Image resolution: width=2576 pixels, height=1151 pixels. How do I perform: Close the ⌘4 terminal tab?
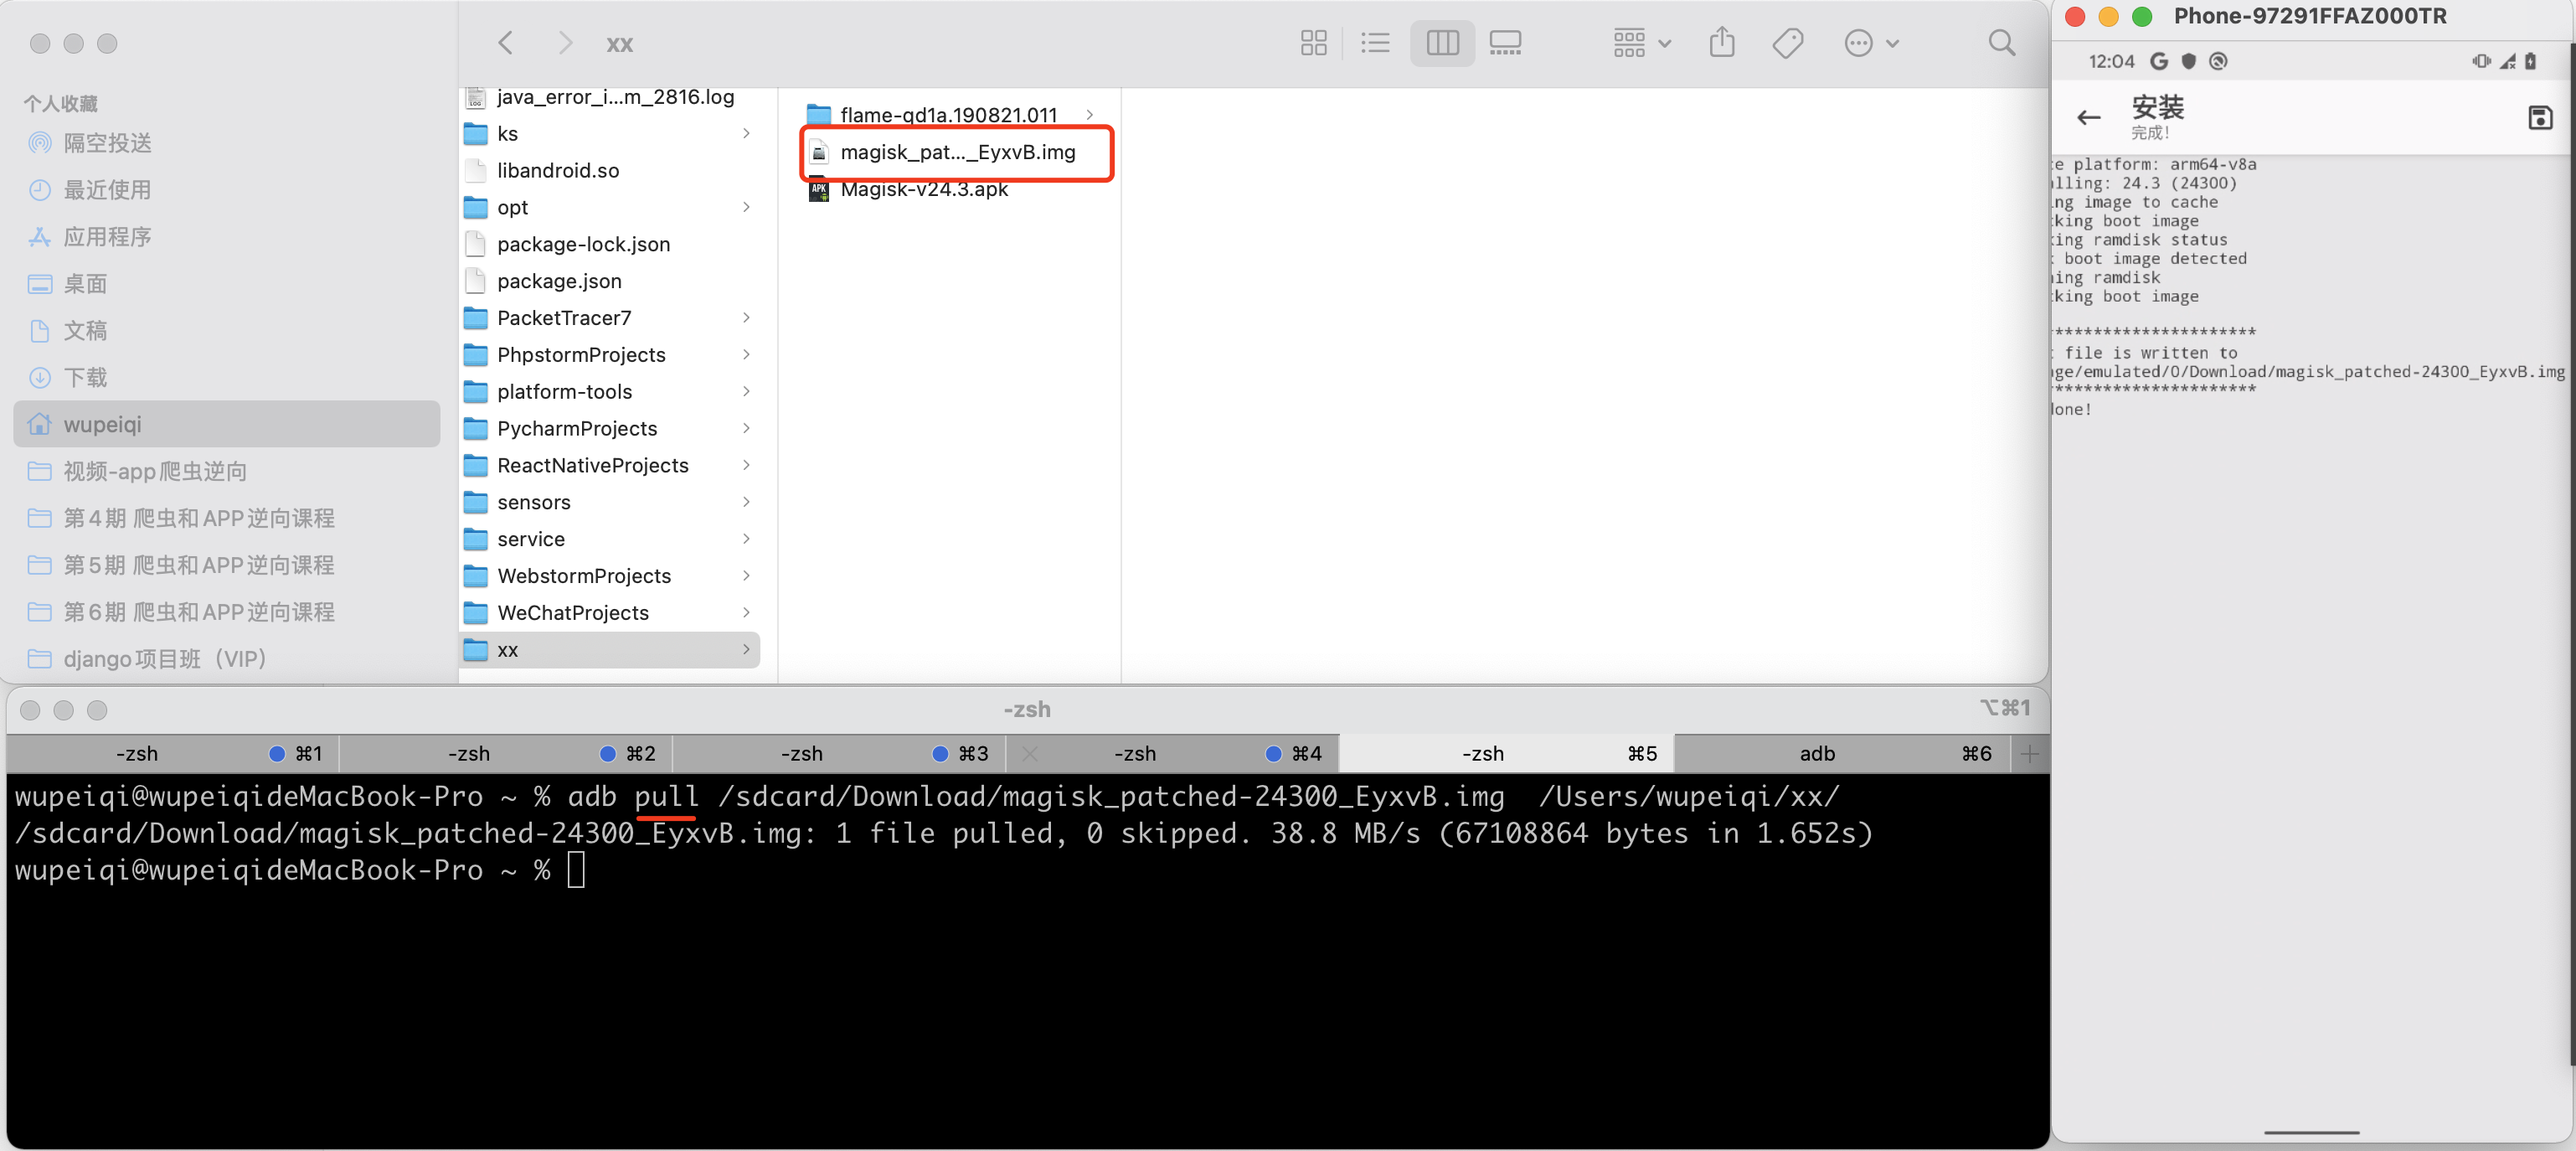pos(1030,754)
